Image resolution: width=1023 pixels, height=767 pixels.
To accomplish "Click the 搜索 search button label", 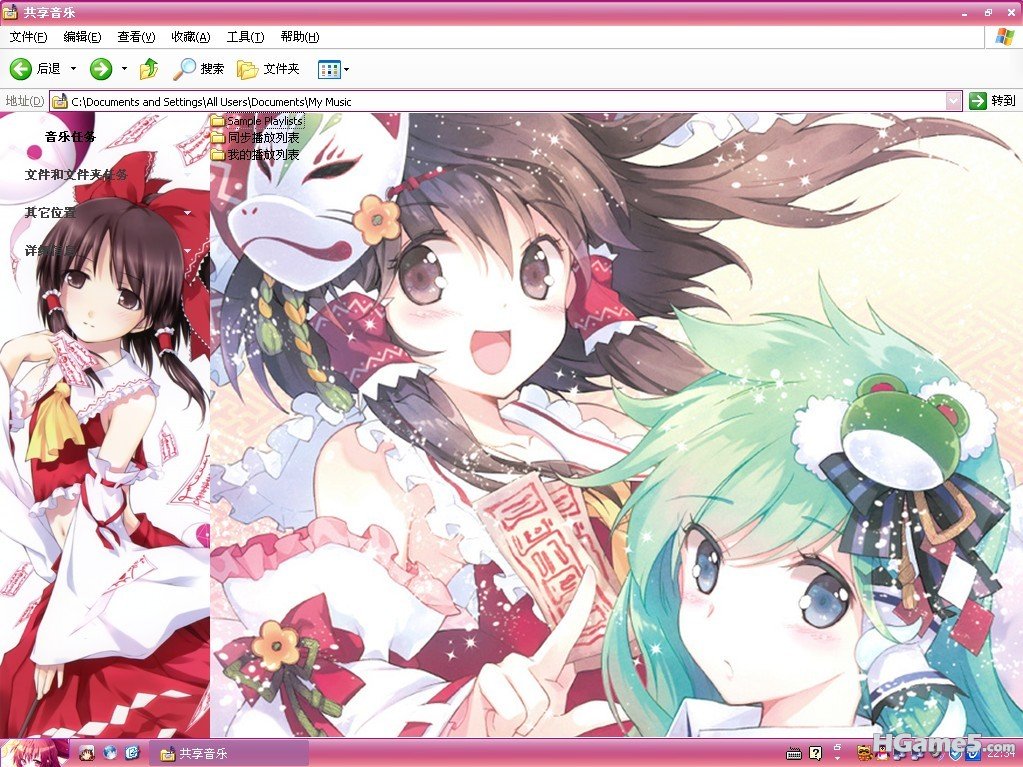I will coord(212,68).
